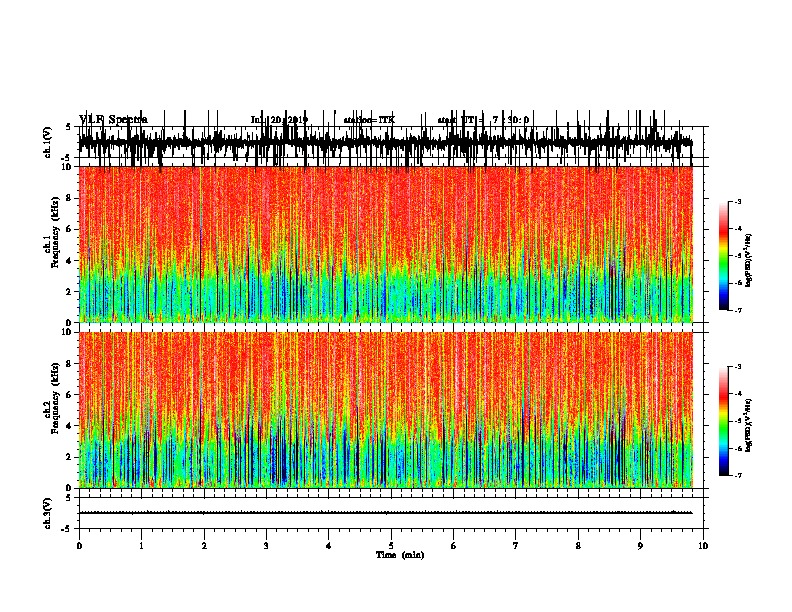Click the 6 minute time axis tick

point(454,545)
